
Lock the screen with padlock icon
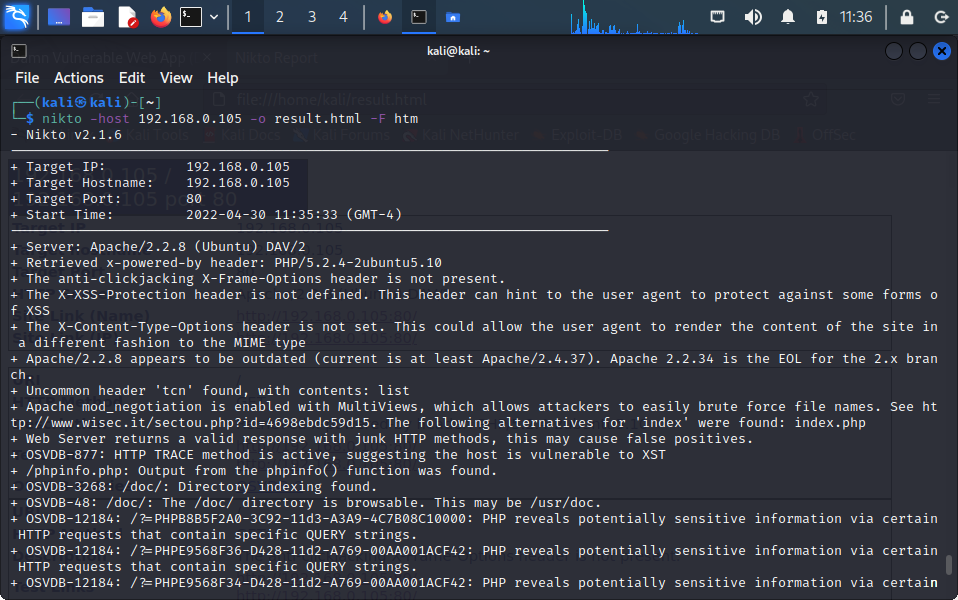907,16
